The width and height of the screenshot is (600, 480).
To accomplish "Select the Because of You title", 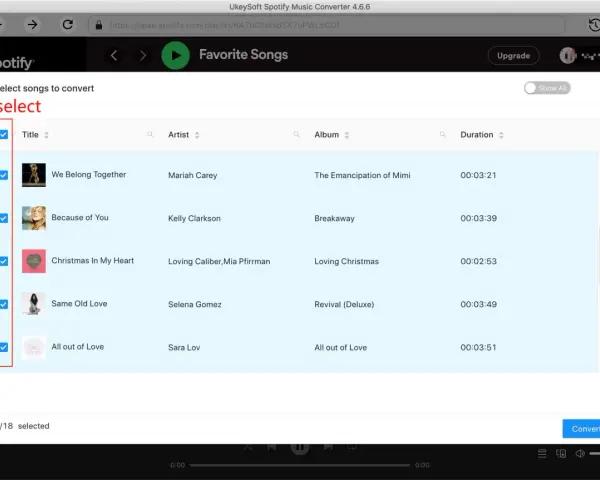I will tap(80, 217).
